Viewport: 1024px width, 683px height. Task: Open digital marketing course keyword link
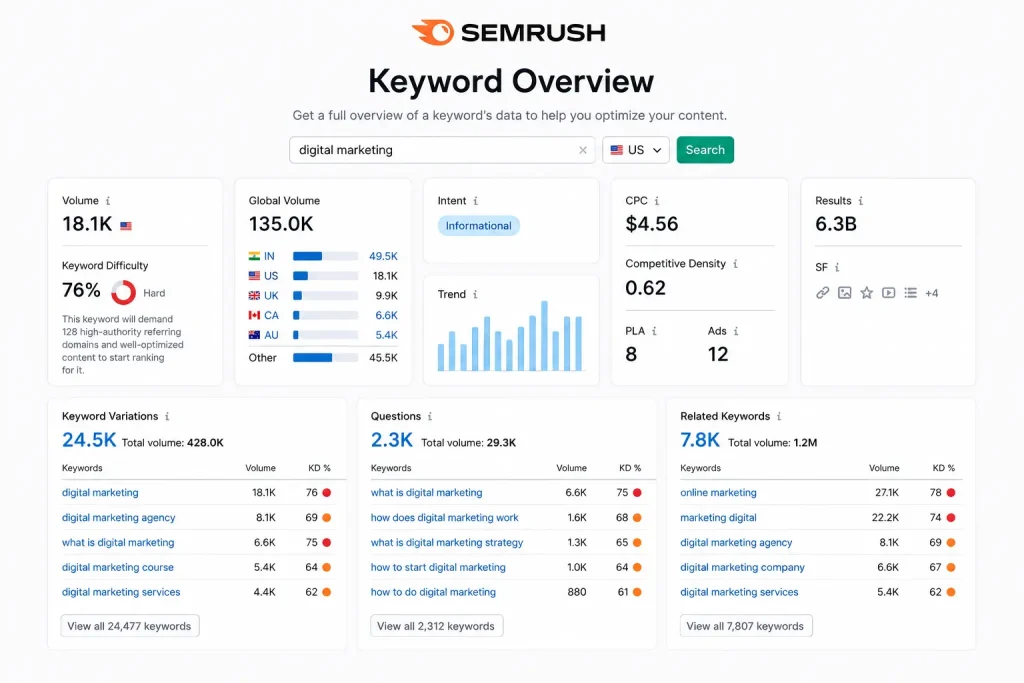[118, 567]
